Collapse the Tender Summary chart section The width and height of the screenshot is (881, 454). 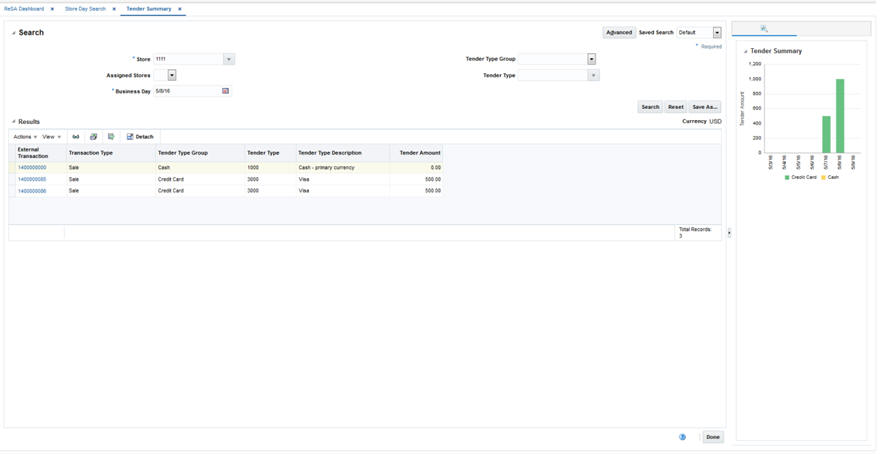746,51
